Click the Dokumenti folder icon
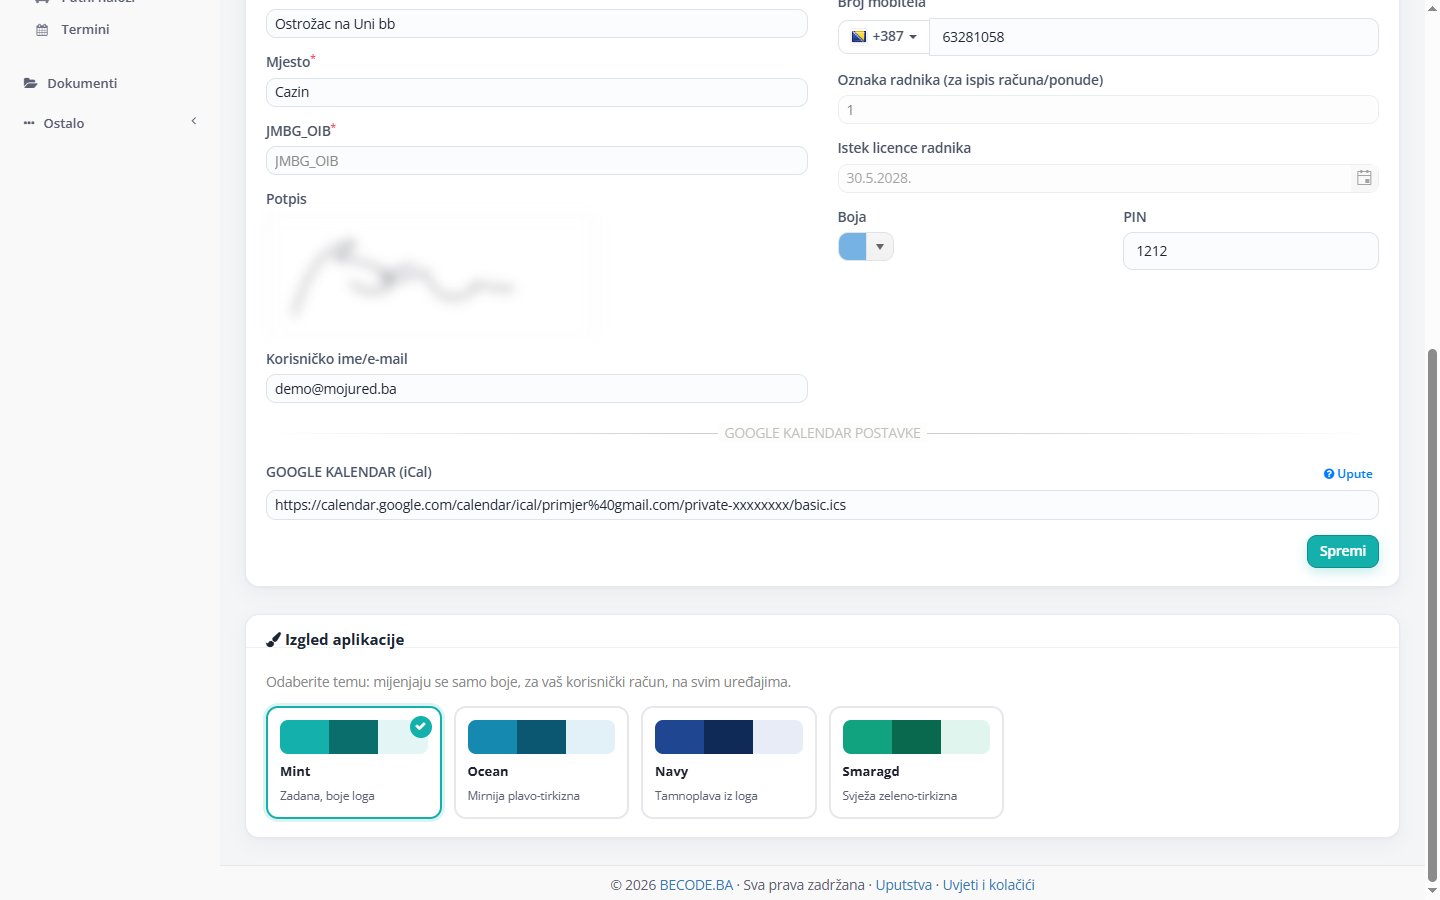 tap(31, 83)
